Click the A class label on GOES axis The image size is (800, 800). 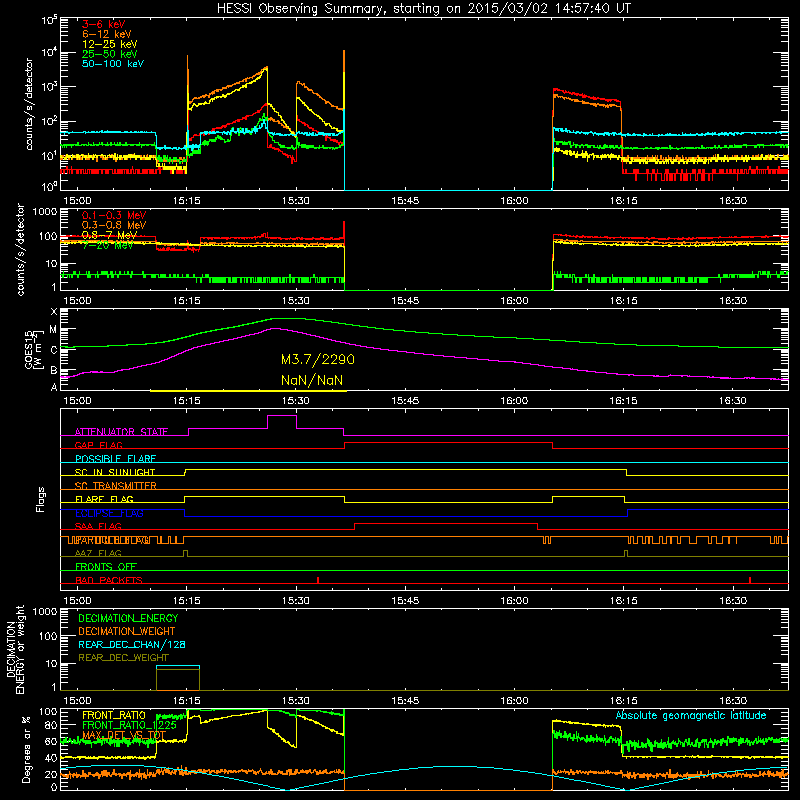54,387
